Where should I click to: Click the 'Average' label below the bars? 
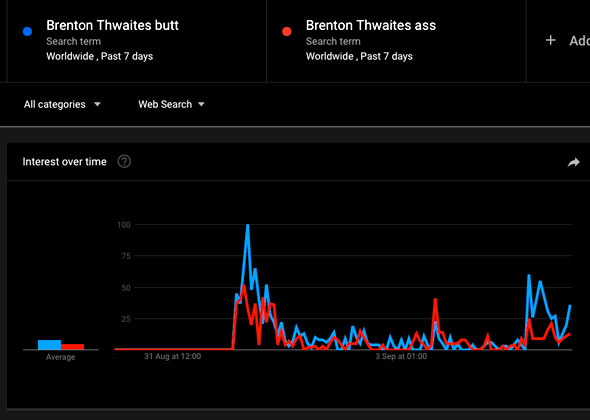click(60, 357)
